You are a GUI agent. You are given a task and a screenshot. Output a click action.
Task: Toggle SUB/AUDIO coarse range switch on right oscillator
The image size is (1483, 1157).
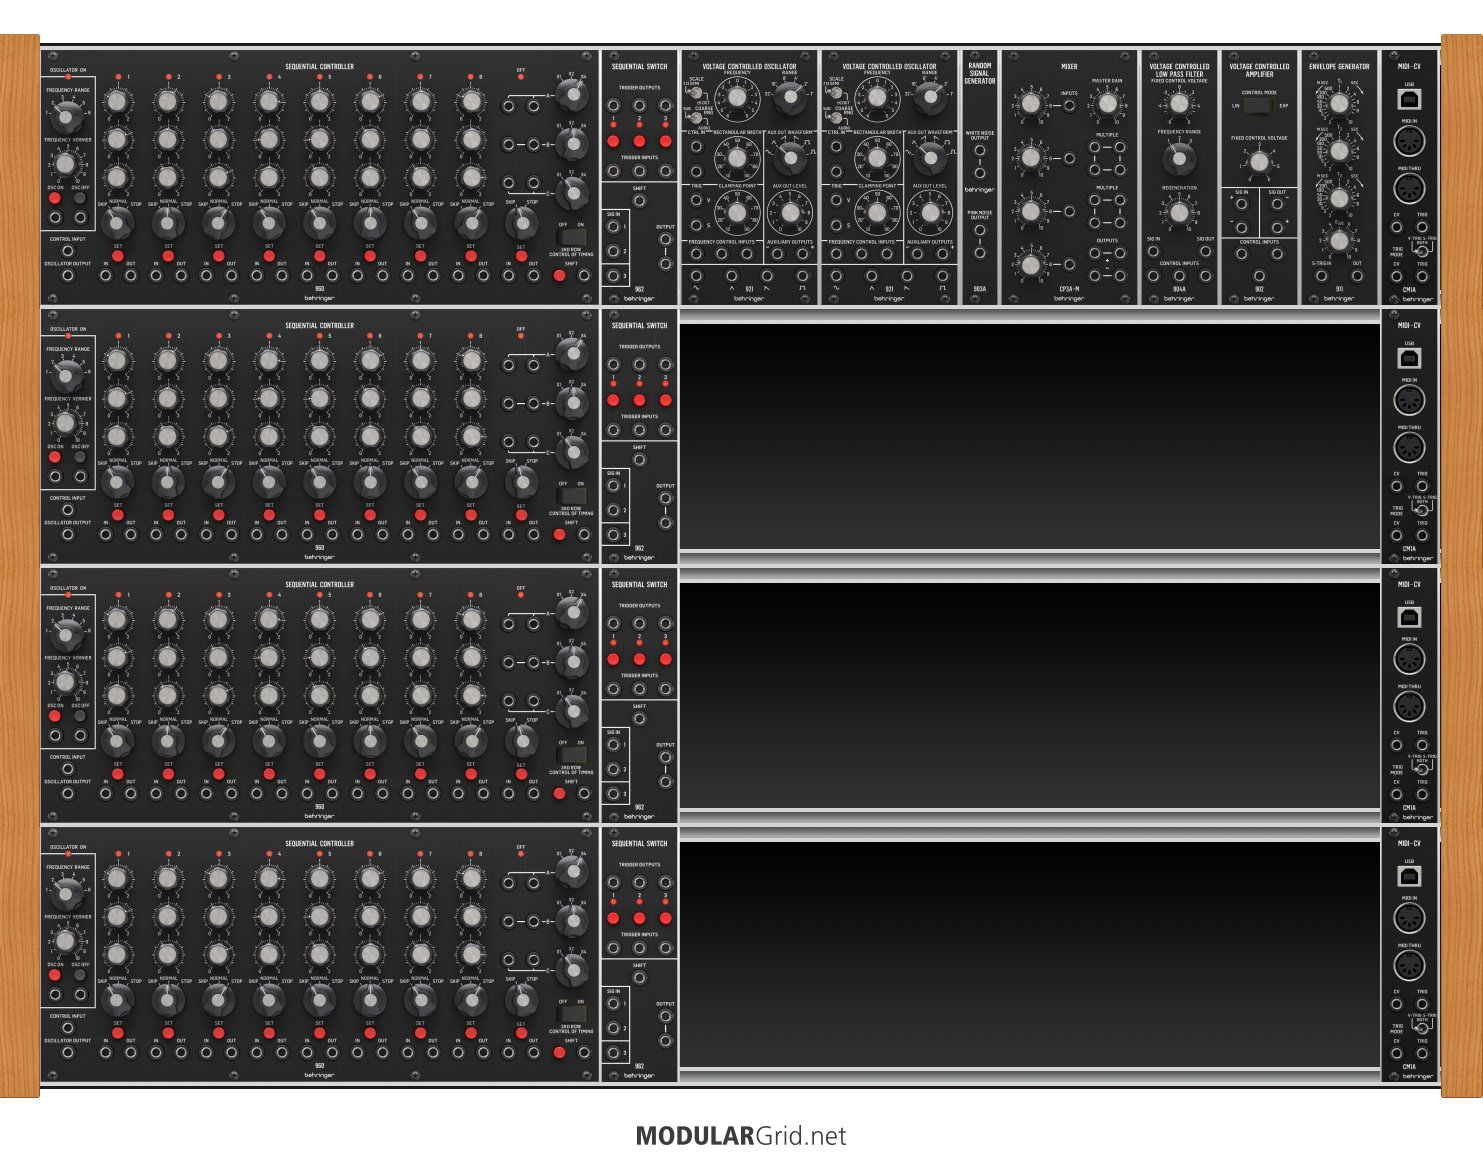click(x=833, y=116)
